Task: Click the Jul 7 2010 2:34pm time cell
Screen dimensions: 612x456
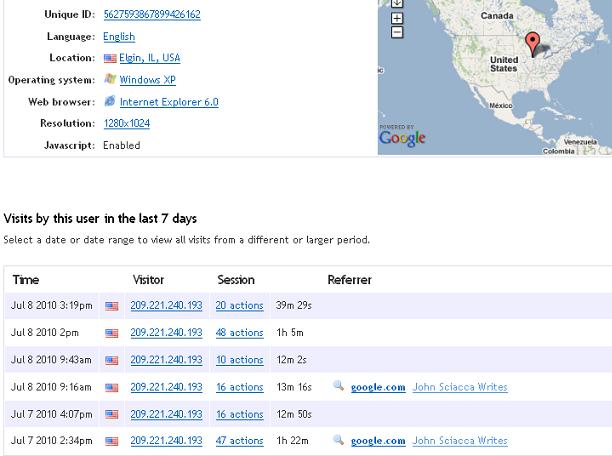Action: 52,440
